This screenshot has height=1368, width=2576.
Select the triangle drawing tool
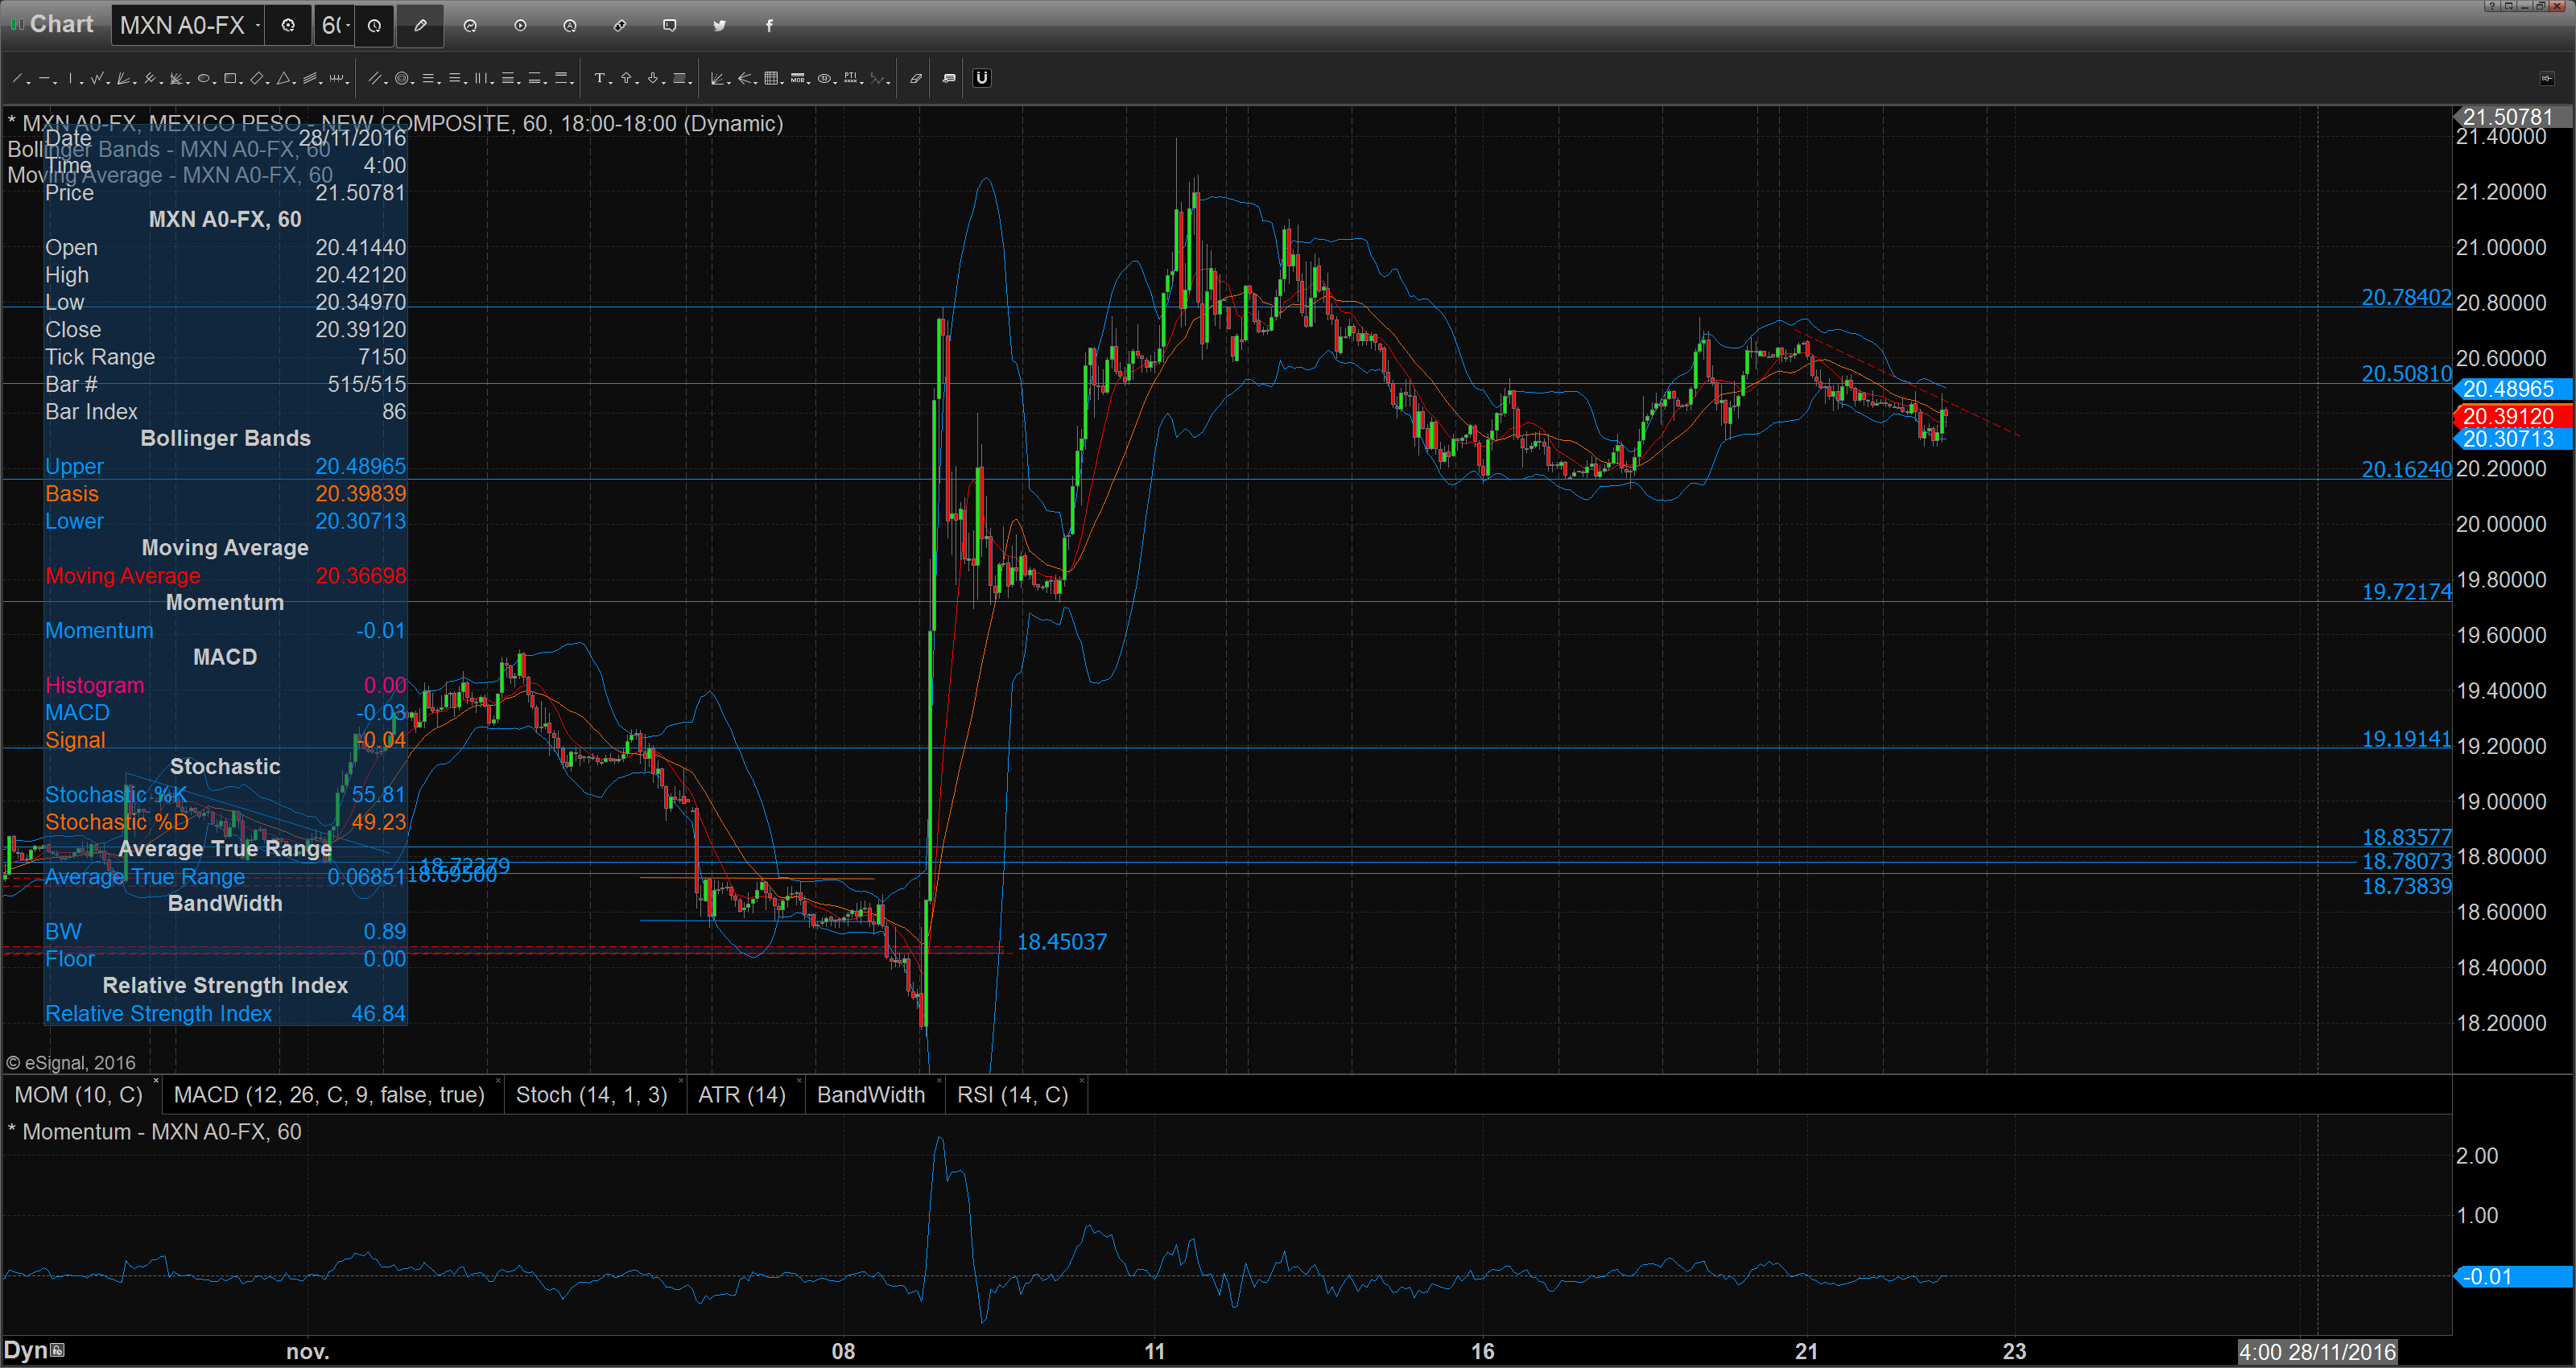click(x=283, y=78)
